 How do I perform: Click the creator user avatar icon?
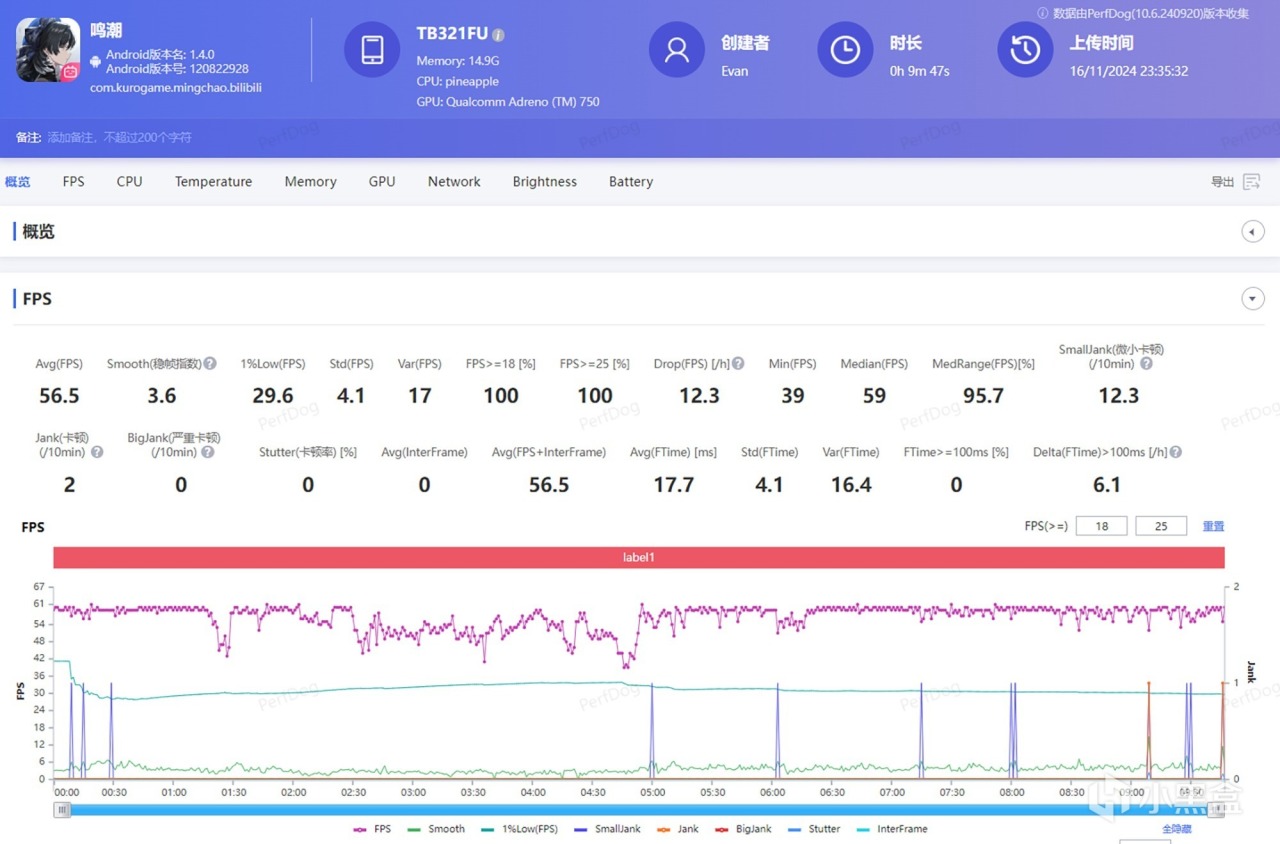click(677, 50)
